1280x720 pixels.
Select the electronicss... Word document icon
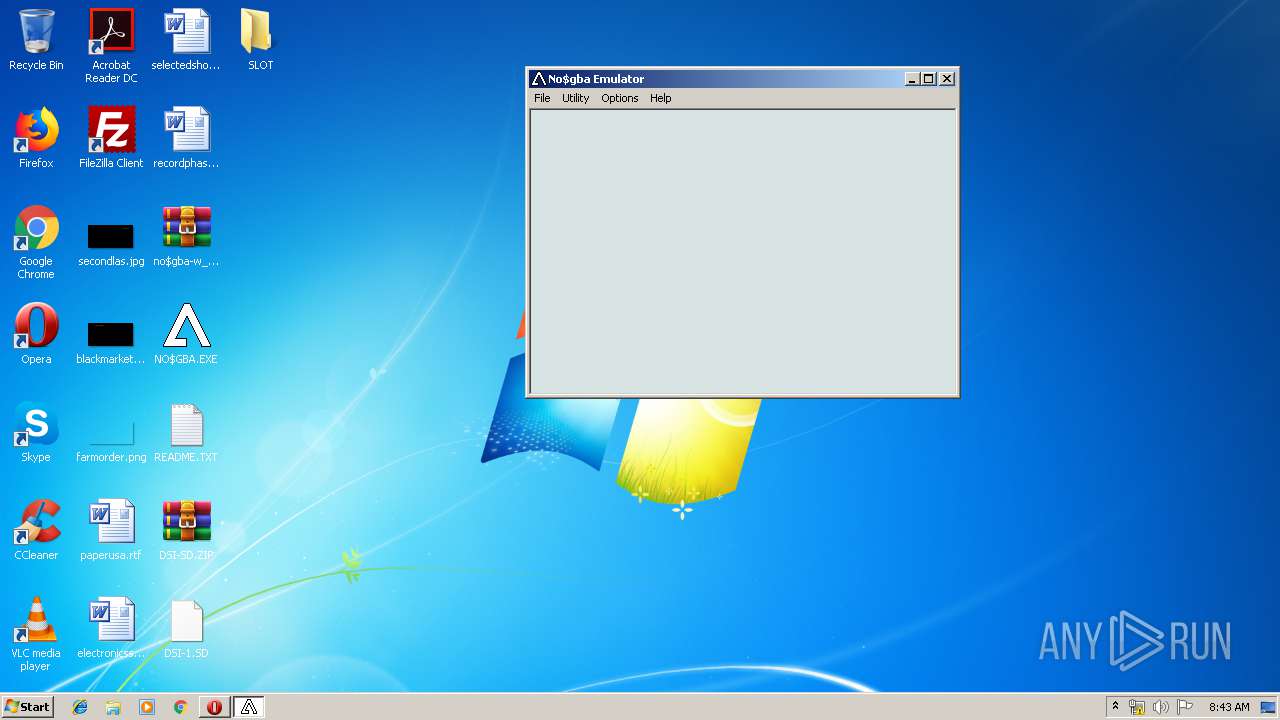(111, 628)
